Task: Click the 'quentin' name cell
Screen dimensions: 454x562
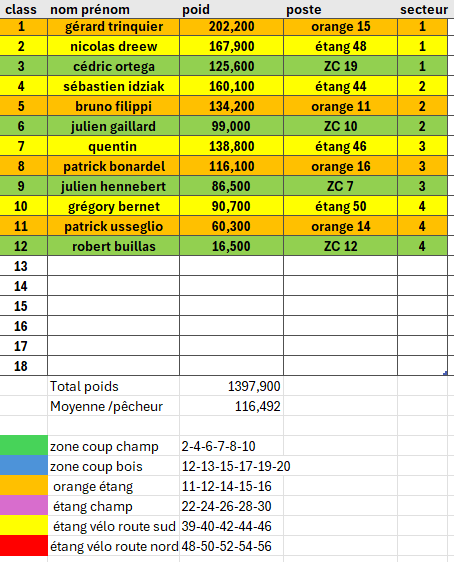Action: [x=113, y=146]
